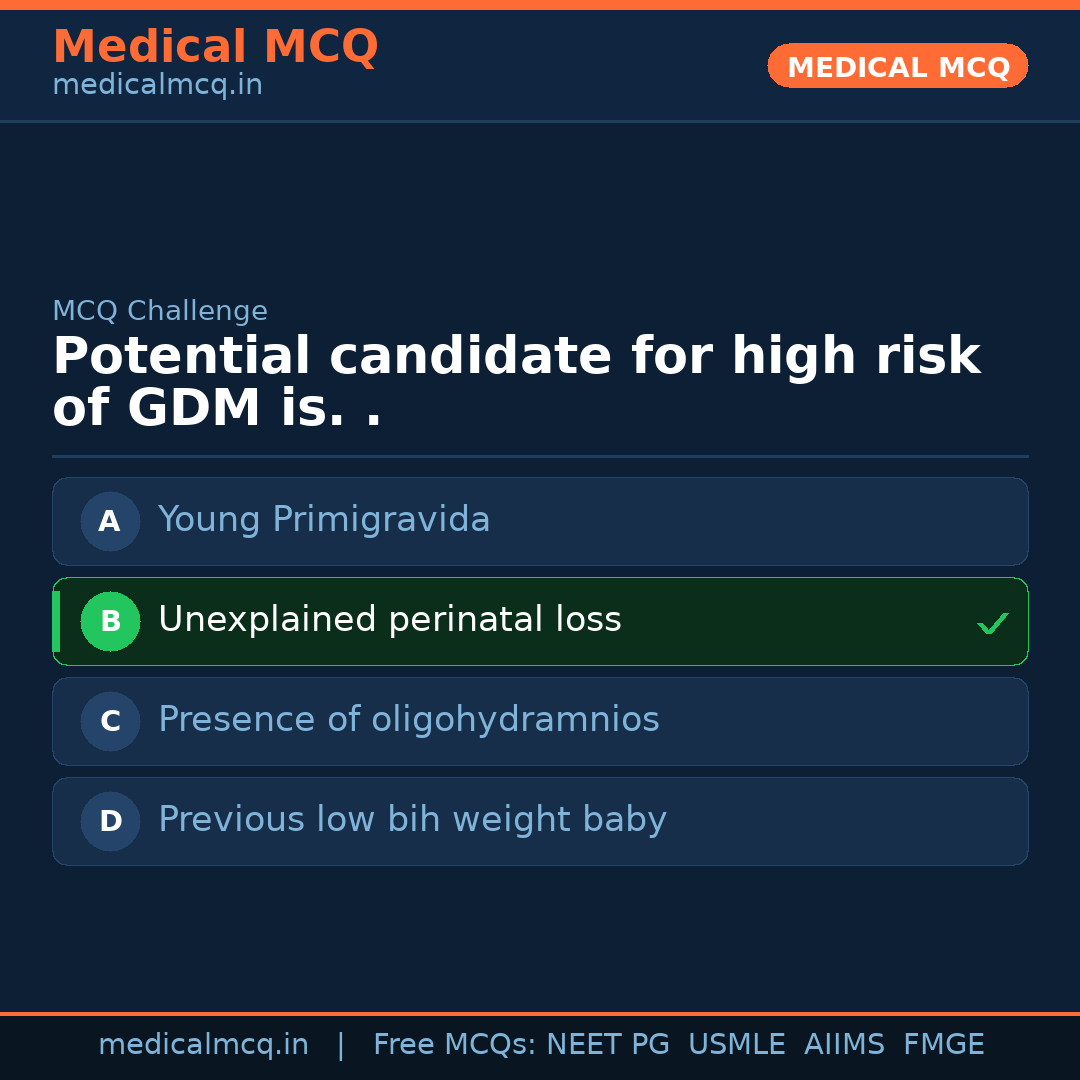Viewport: 1080px width, 1080px height.
Task: Click the green B option badge
Action: tap(110, 621)
